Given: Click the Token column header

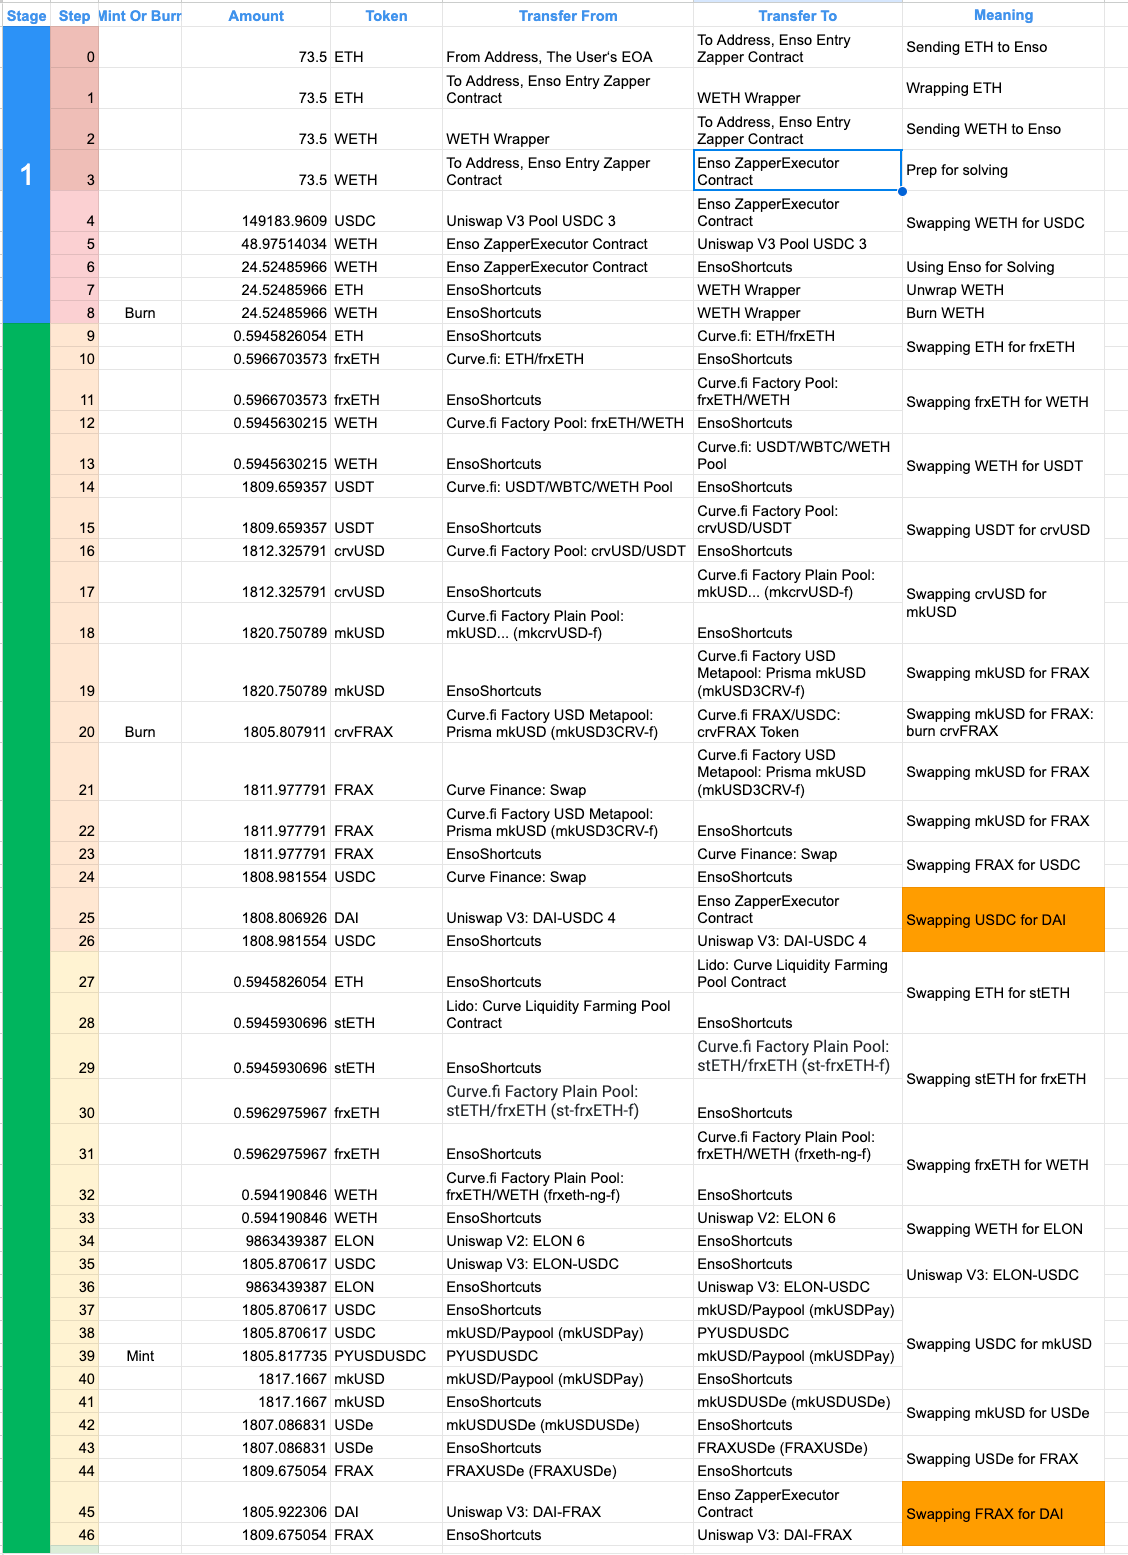Looking at the screenshot, I should [386, 15].
